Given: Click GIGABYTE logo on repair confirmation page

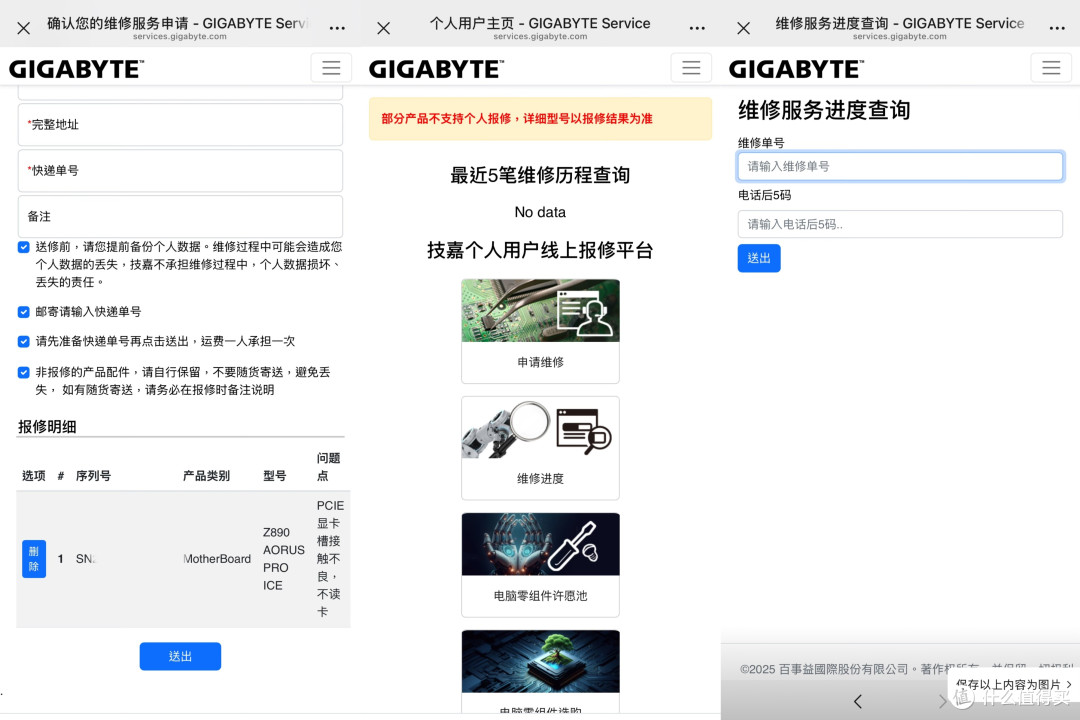Looking at the screenshot, I should click(x=76, y=69).
